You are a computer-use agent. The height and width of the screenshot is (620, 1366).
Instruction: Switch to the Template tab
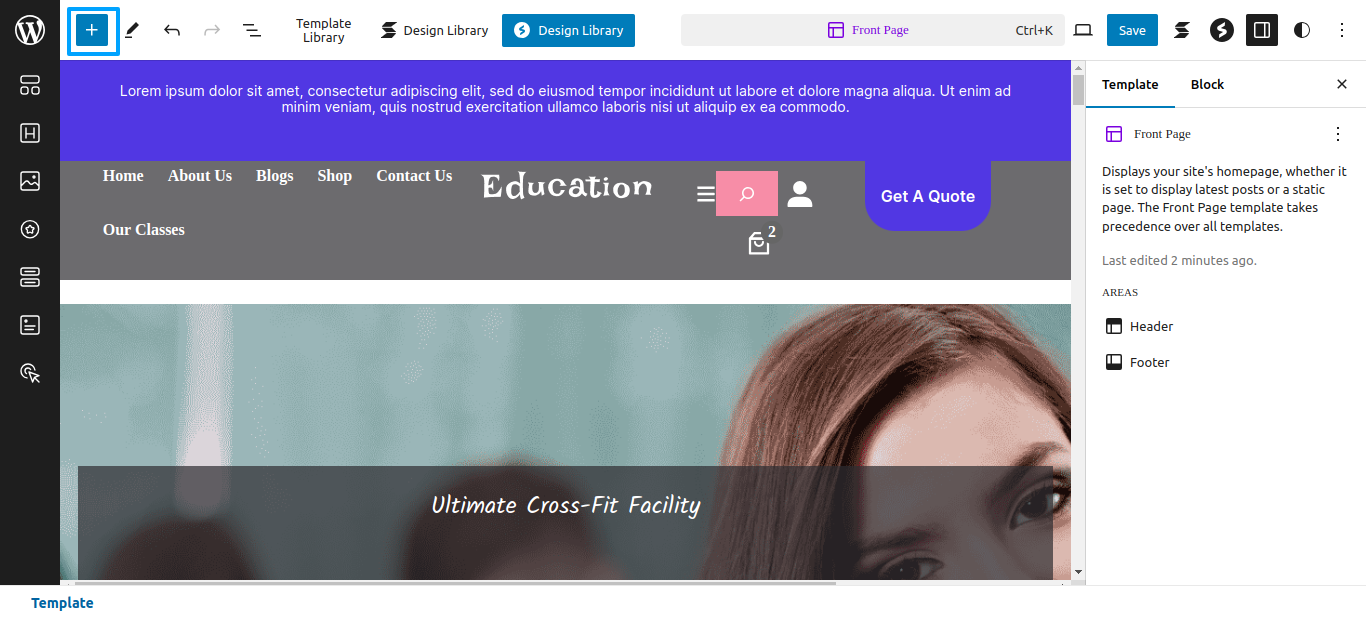click(1130, 84)
